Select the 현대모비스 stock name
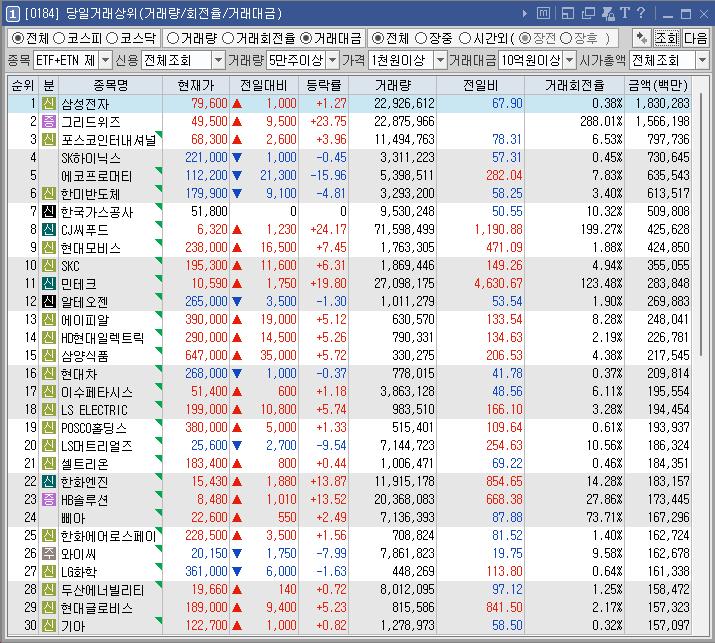The height and width of the screenshot is (643, 715). (91, 248)
